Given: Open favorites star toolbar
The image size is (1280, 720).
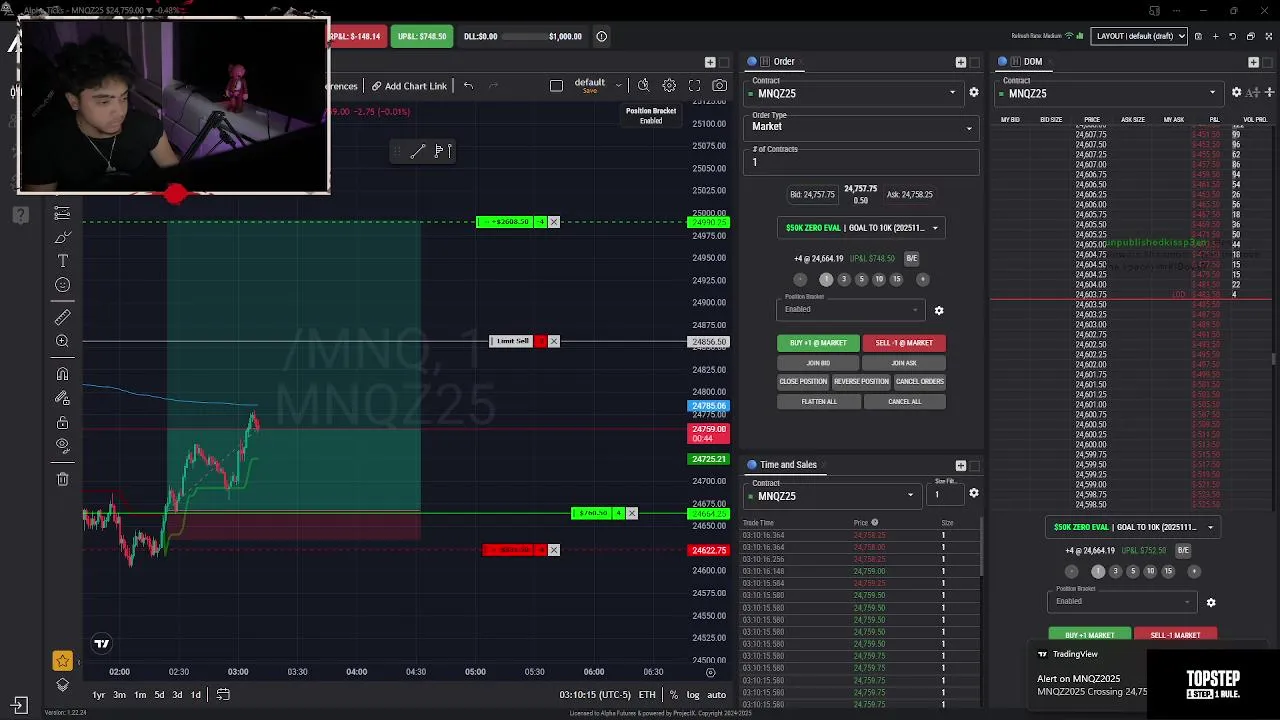Looking at the screenshot, I should point(63,661).
